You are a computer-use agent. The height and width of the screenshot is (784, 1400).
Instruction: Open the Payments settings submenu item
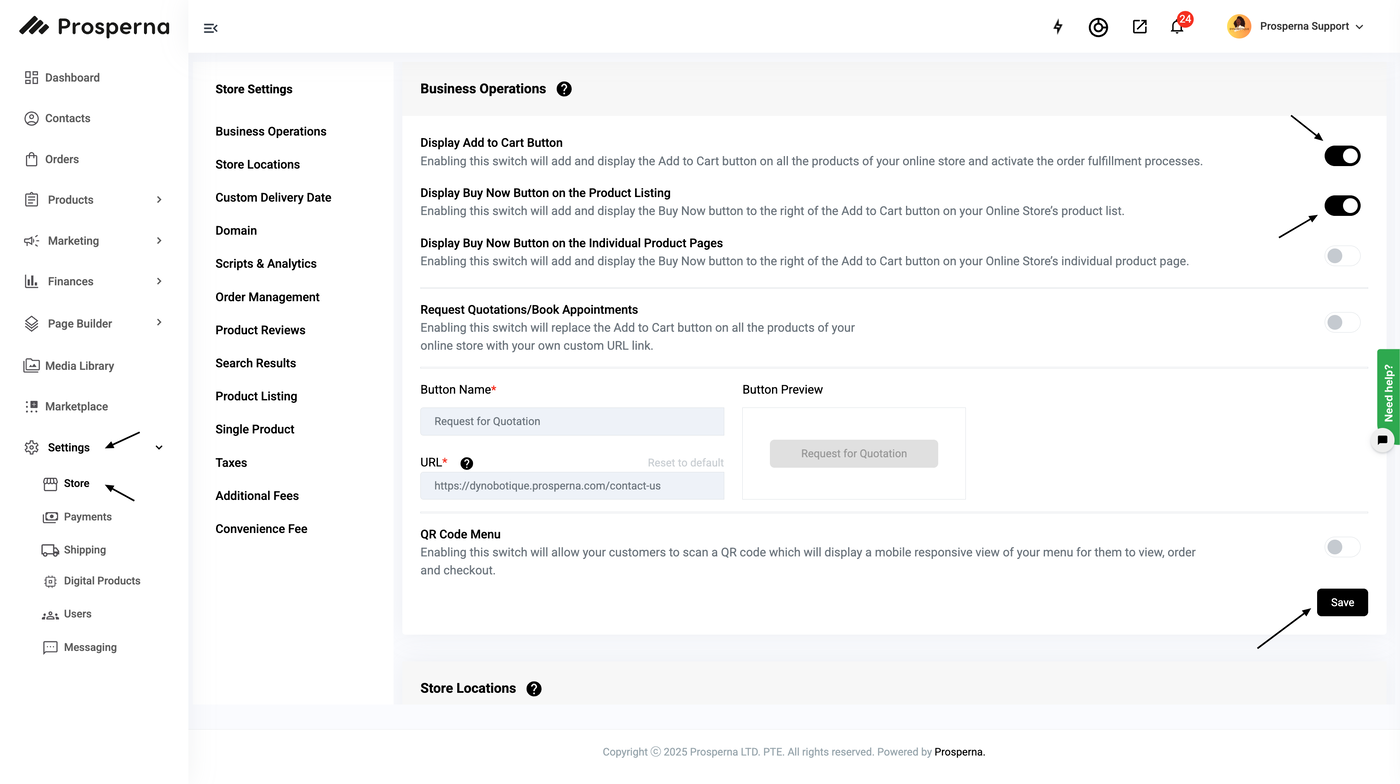tap(87, 517)
